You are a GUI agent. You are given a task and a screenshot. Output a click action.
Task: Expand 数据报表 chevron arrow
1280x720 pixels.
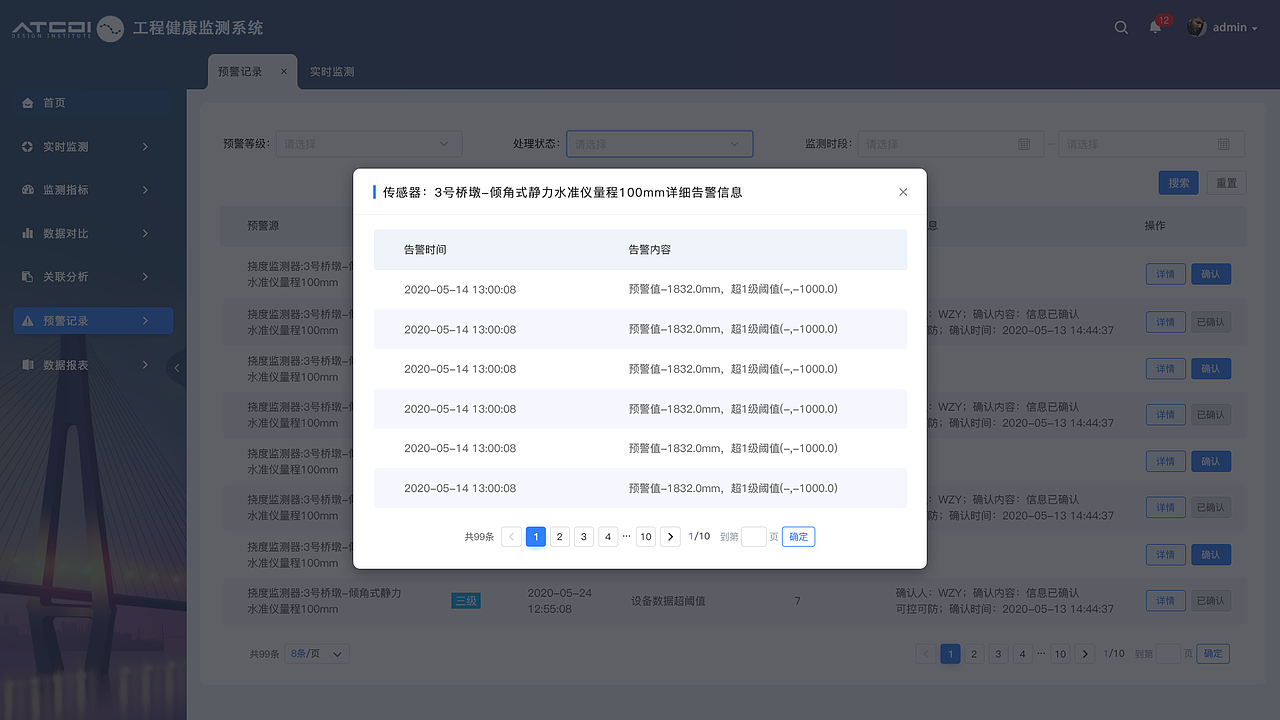[145, 365]
